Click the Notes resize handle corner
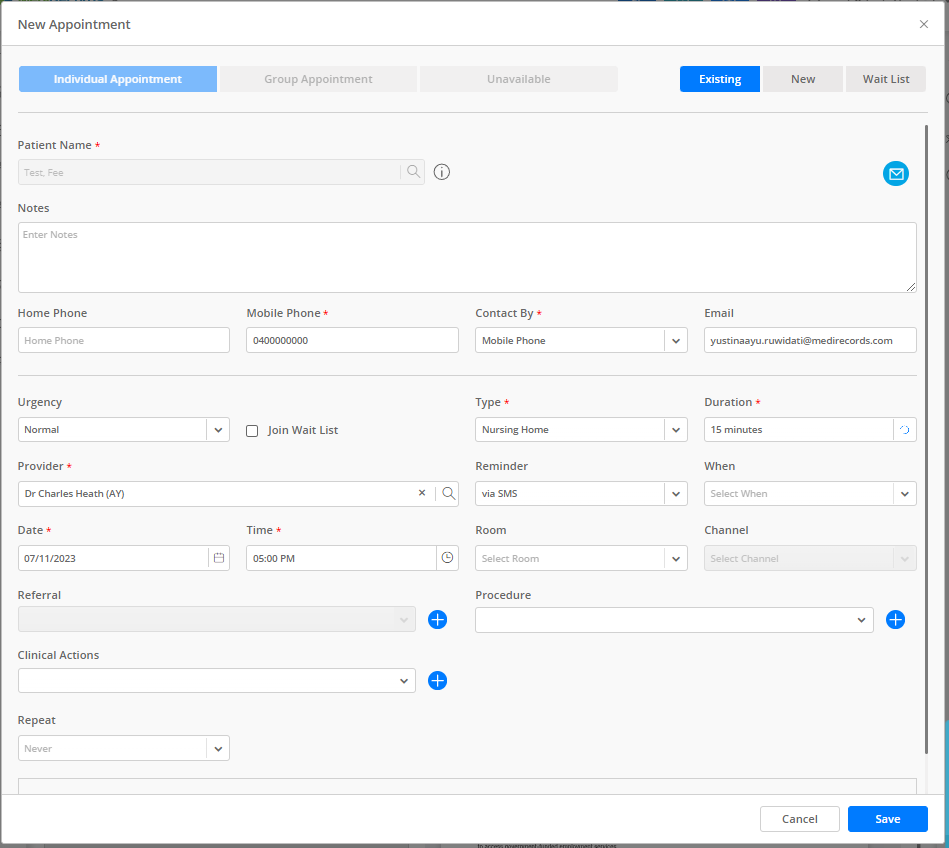 [911, 287]
